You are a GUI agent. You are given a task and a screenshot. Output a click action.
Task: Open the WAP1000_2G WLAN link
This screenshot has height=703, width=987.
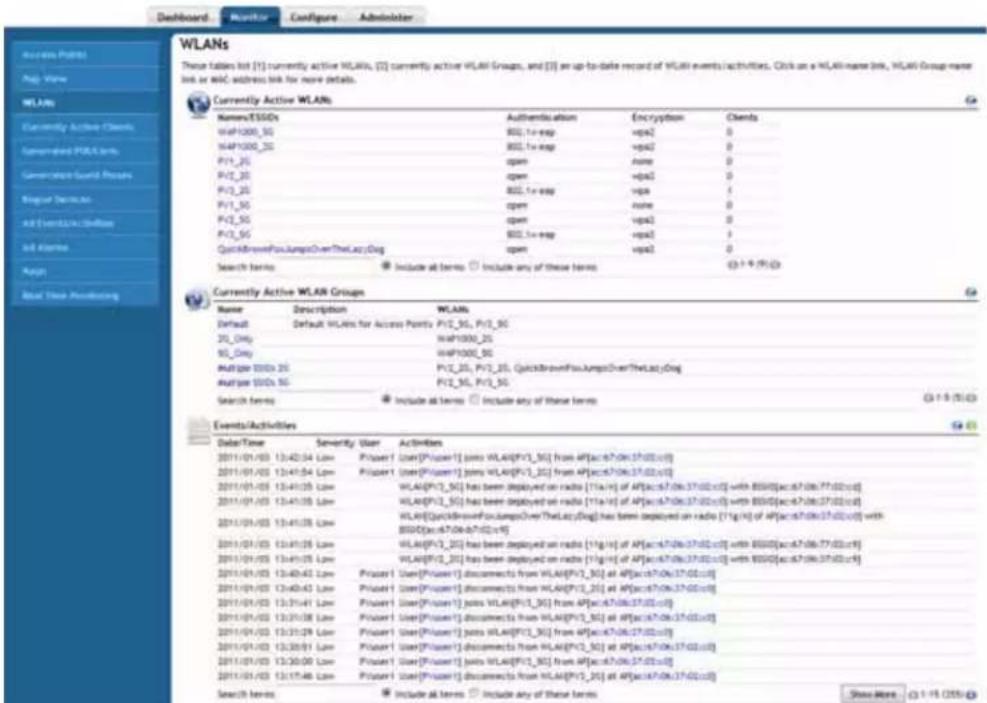coord(245,147)
